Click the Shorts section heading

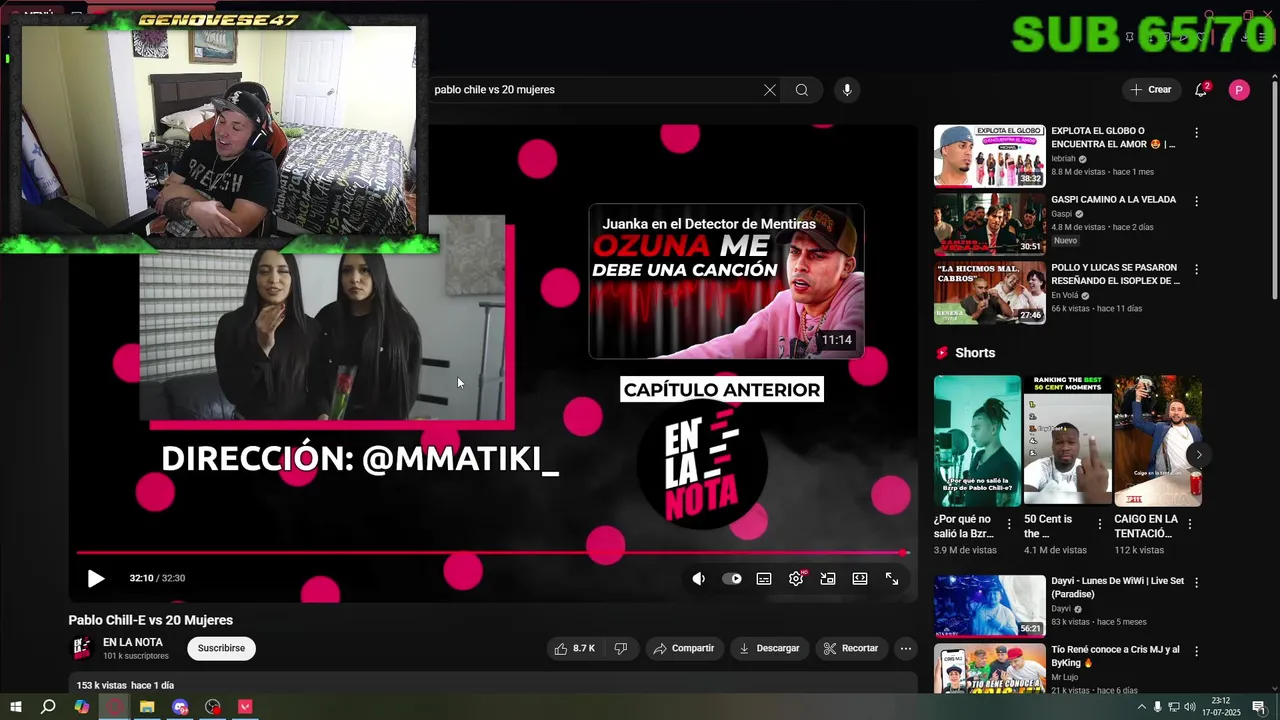point(975,353)
